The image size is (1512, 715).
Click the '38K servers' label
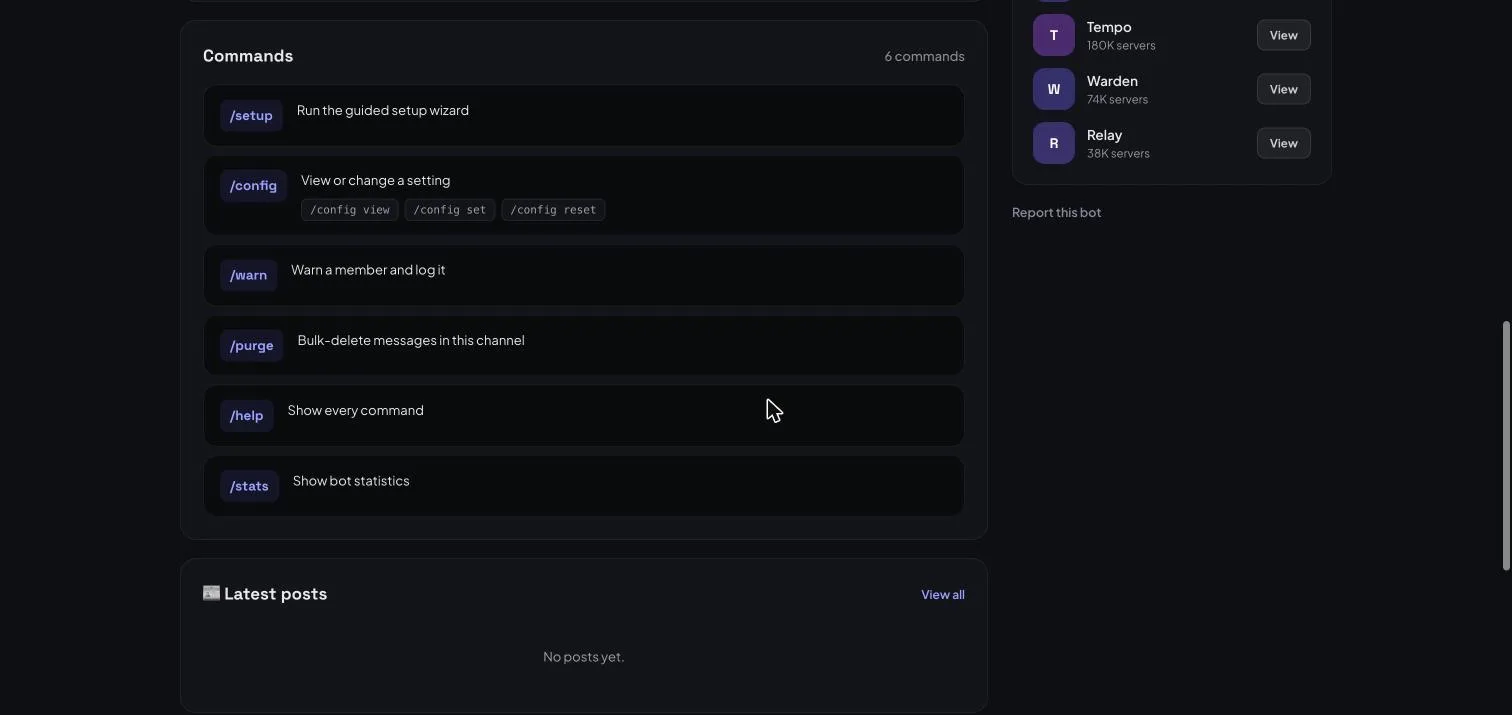click(1118, 153)
